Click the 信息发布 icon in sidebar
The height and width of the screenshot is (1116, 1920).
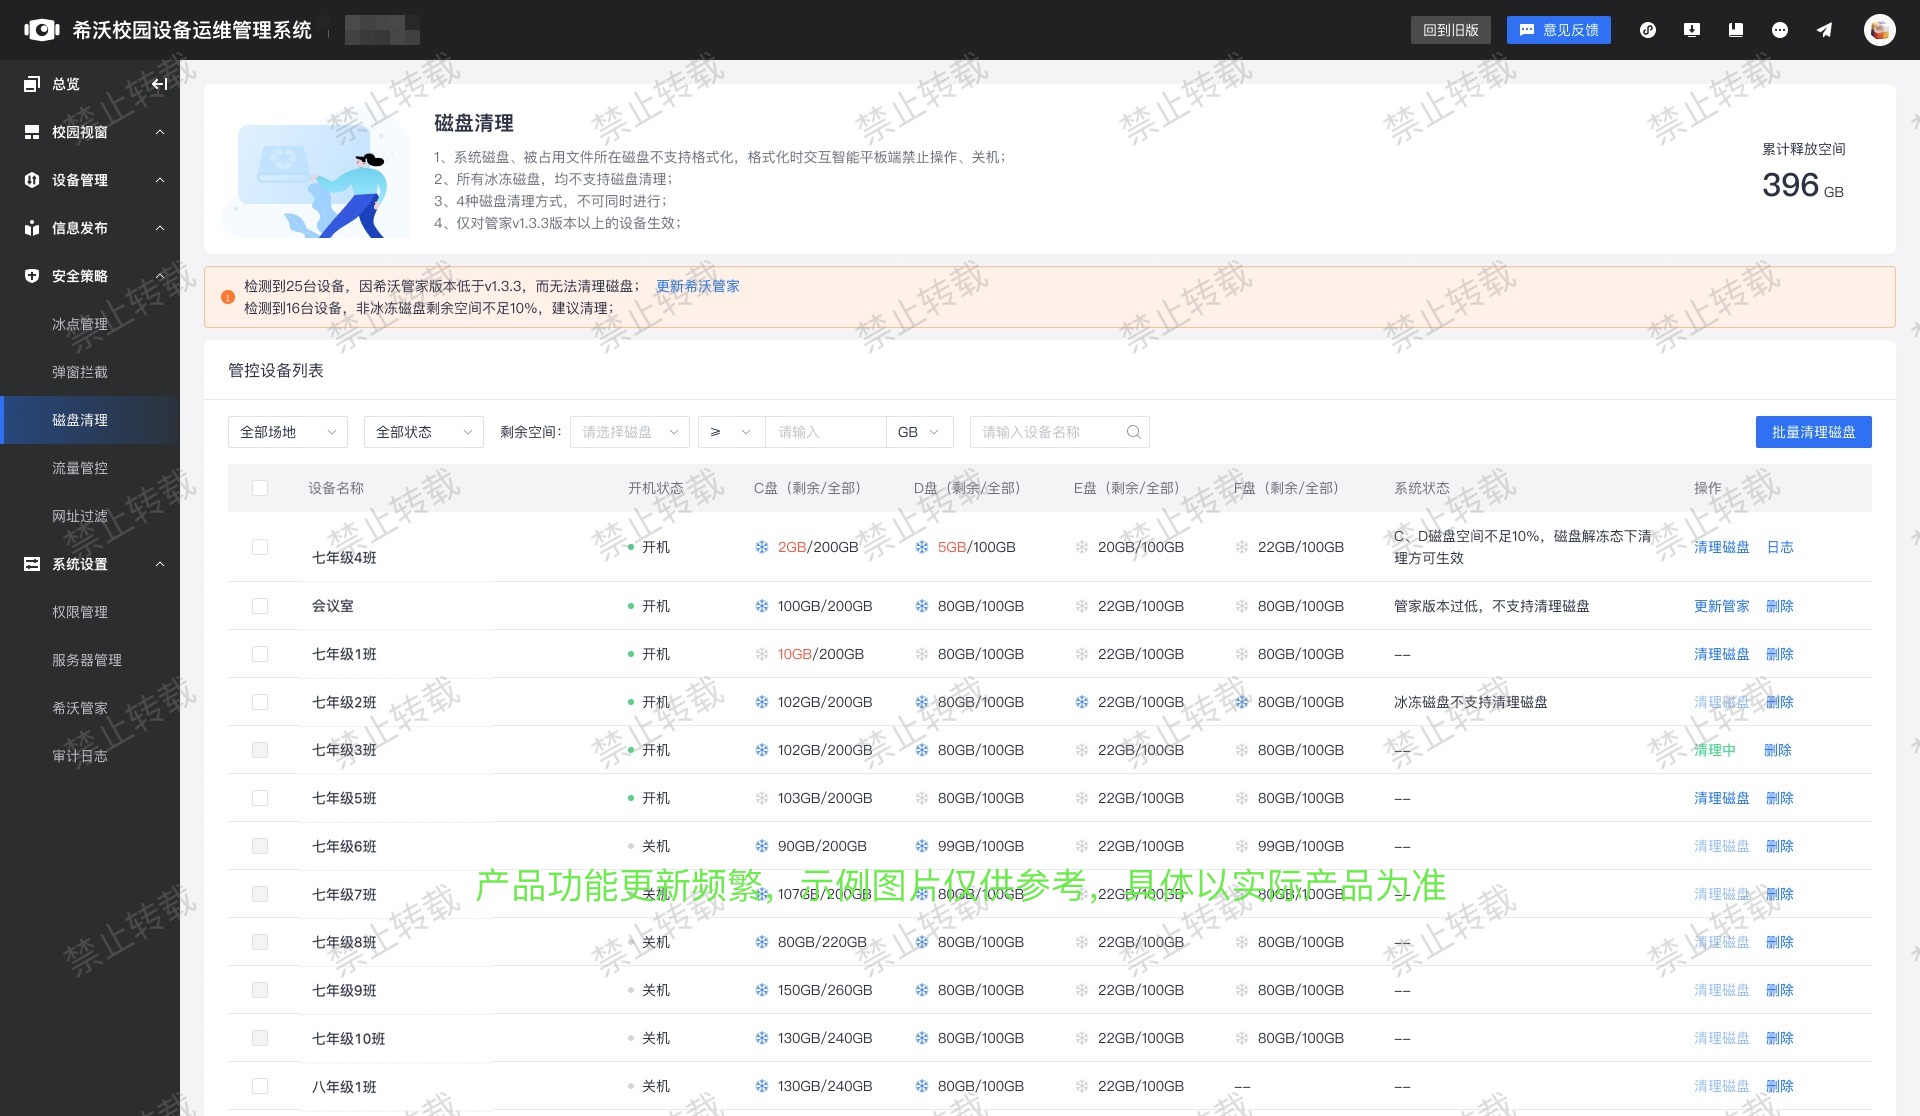[32, 228]
